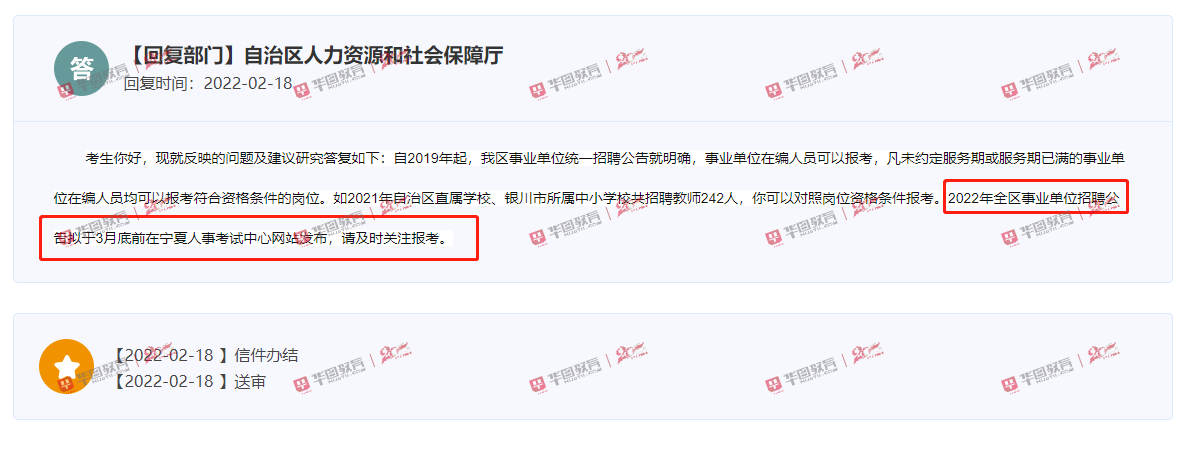Click the 回复时间:2022-02-18 line
The height and width of the screenshot is (456, 1199).
208,83
